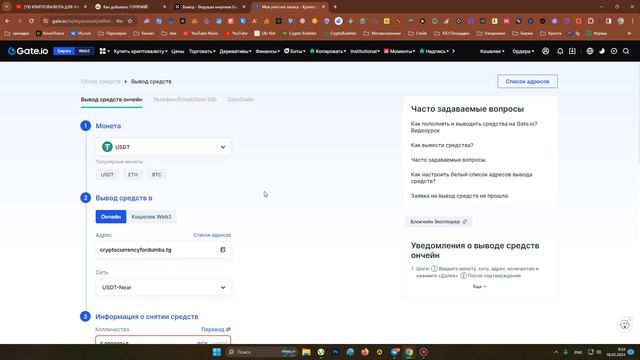The image size is (640, 360).
Task: Open Chrome in the taskbar
Action: tap(409, 352)
